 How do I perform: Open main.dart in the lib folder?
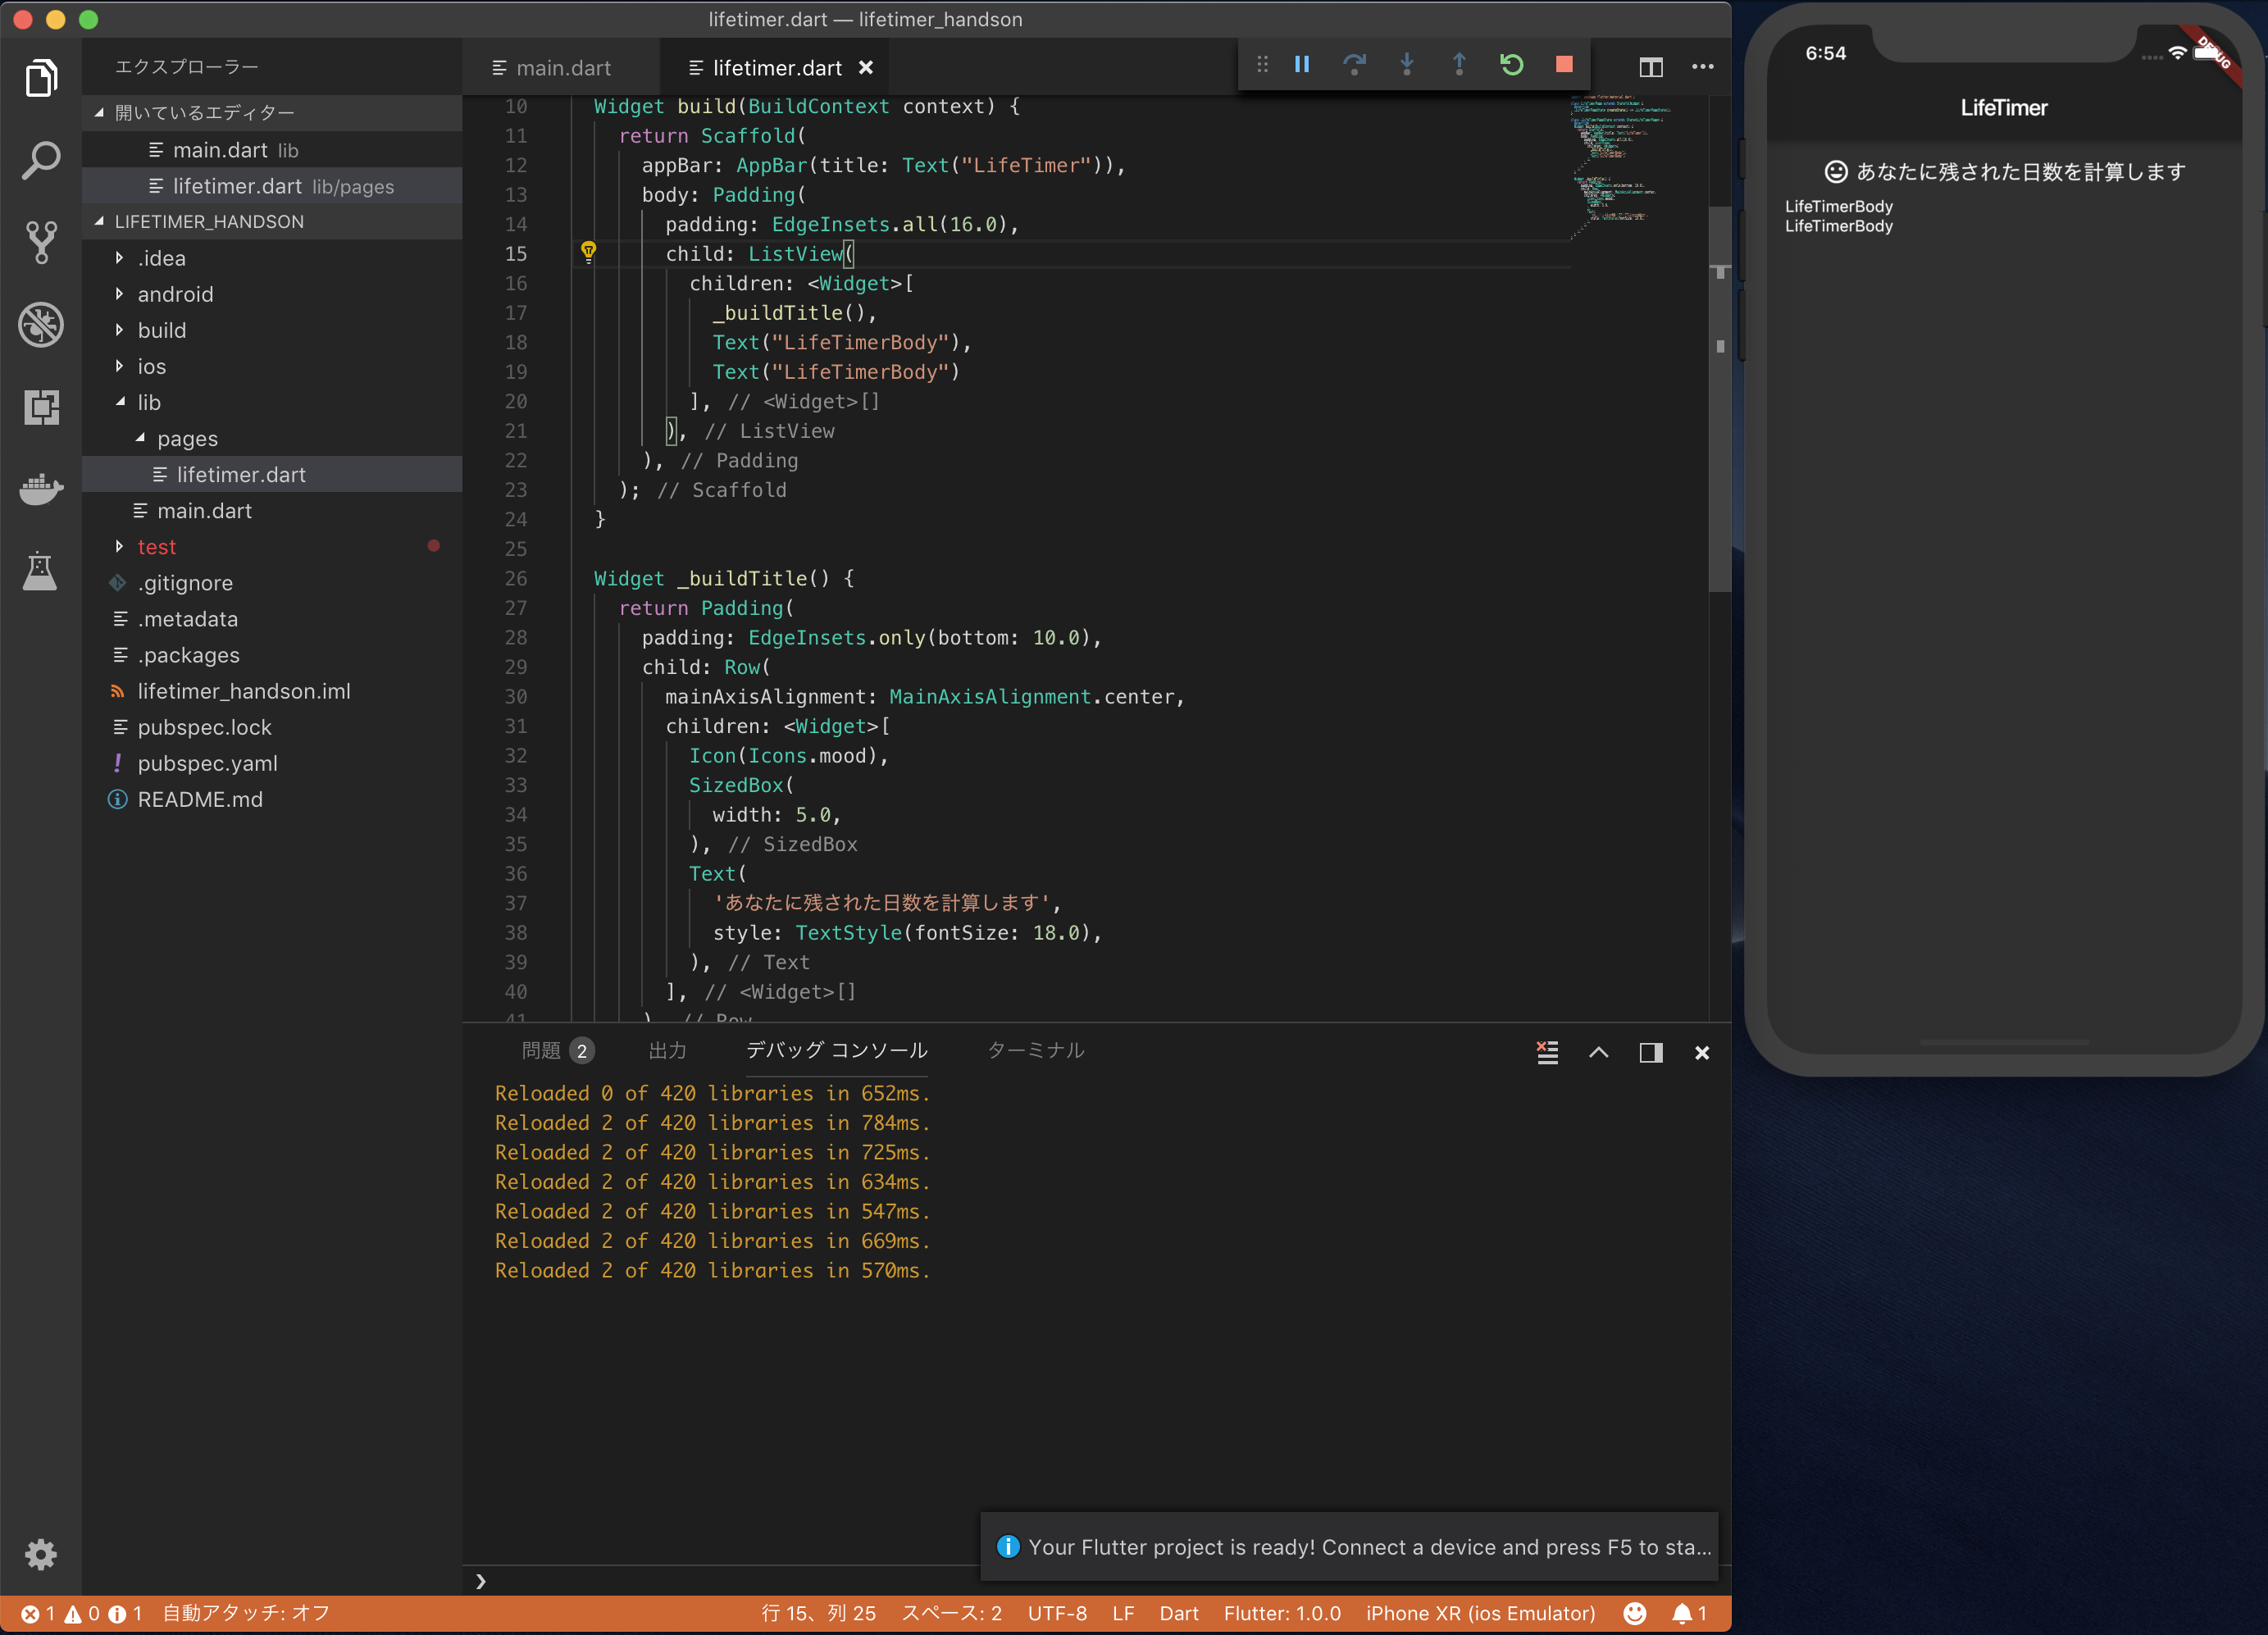(x=272, y=511)
